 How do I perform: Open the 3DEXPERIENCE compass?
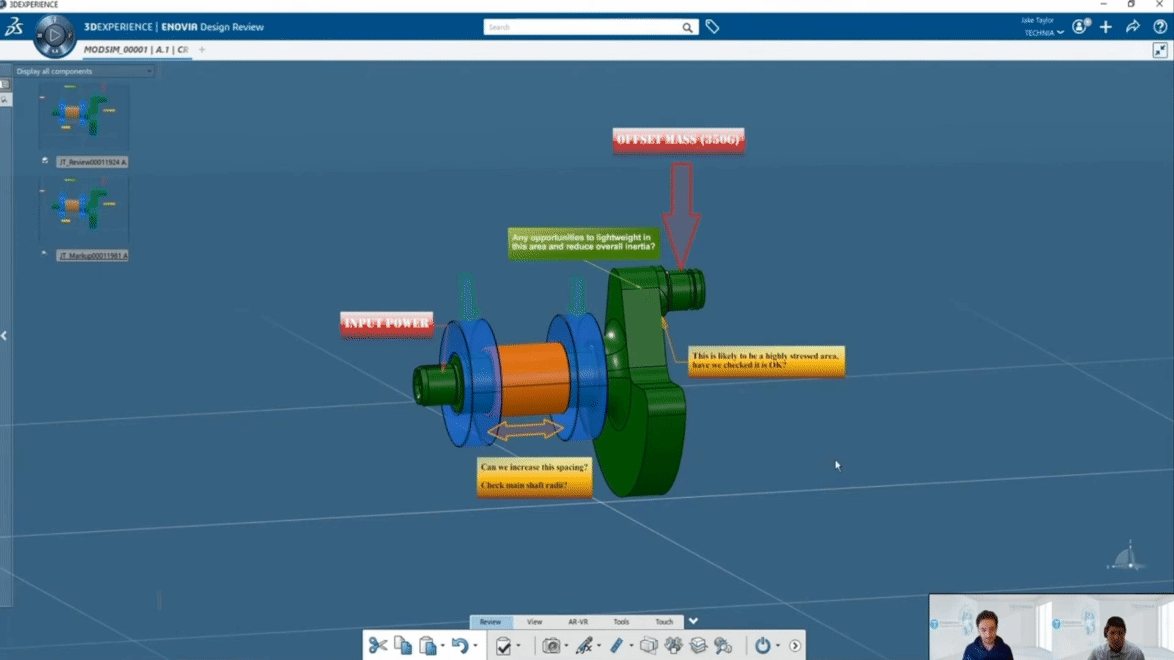click(x=54, y=36)
